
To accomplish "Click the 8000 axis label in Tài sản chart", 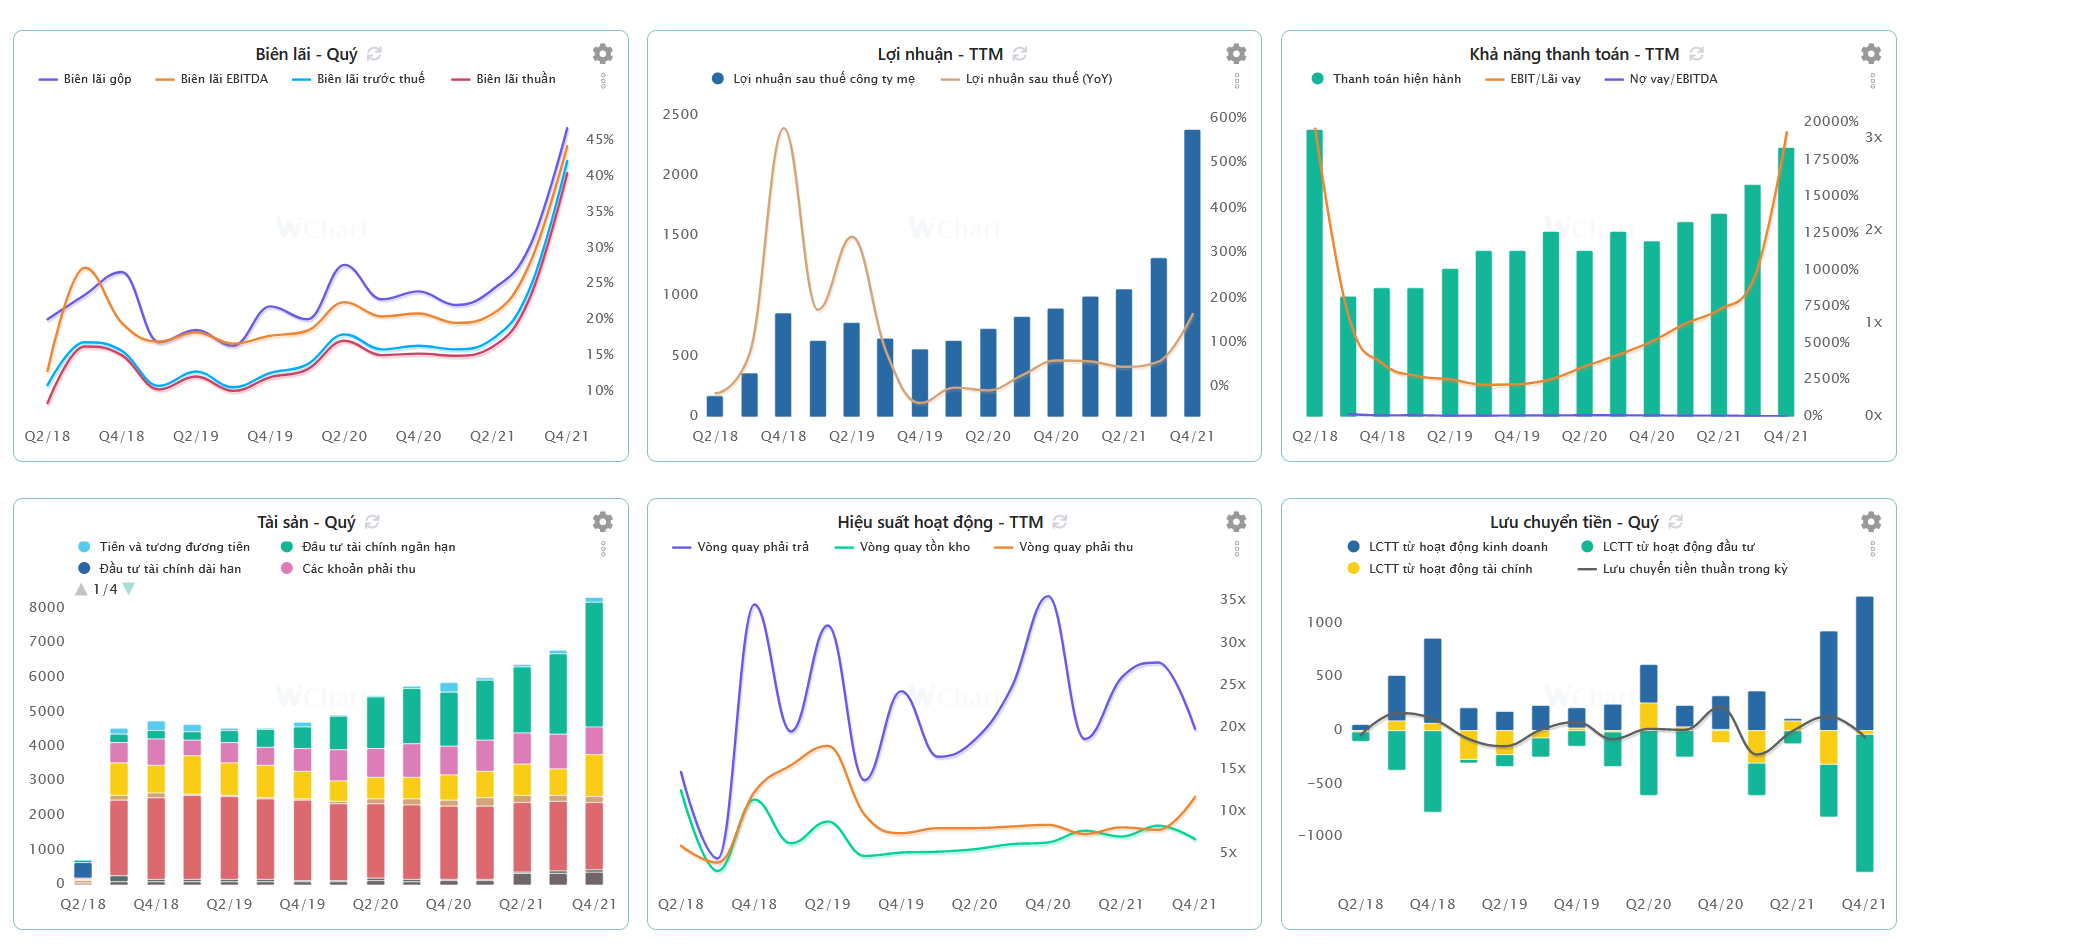I will pos(47,607).
